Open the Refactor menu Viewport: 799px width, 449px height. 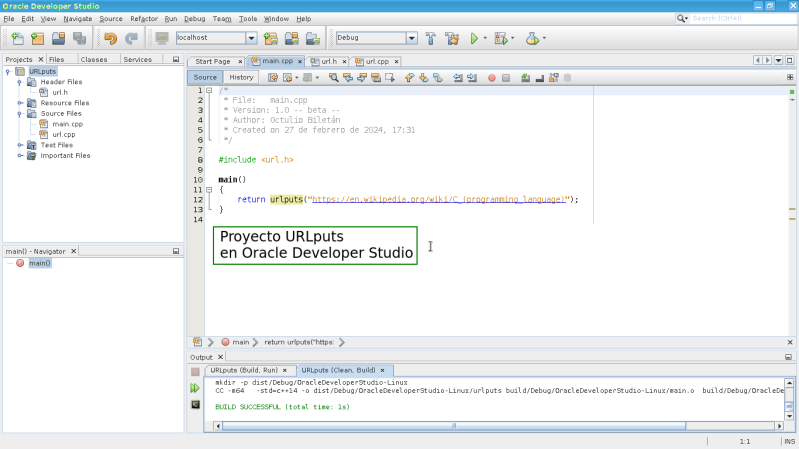click(x=143, y=18)
